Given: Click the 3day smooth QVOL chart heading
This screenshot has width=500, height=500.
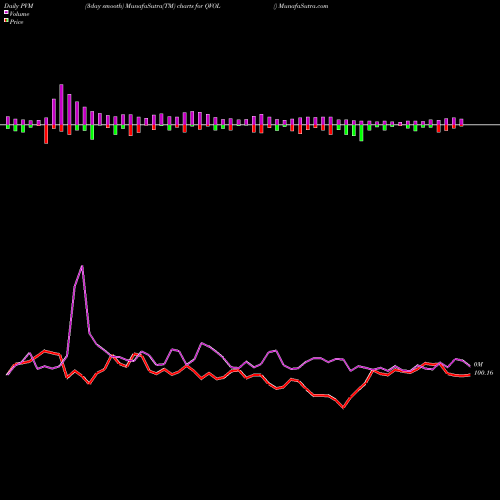Looking at the screenshot, I should 152,6.
